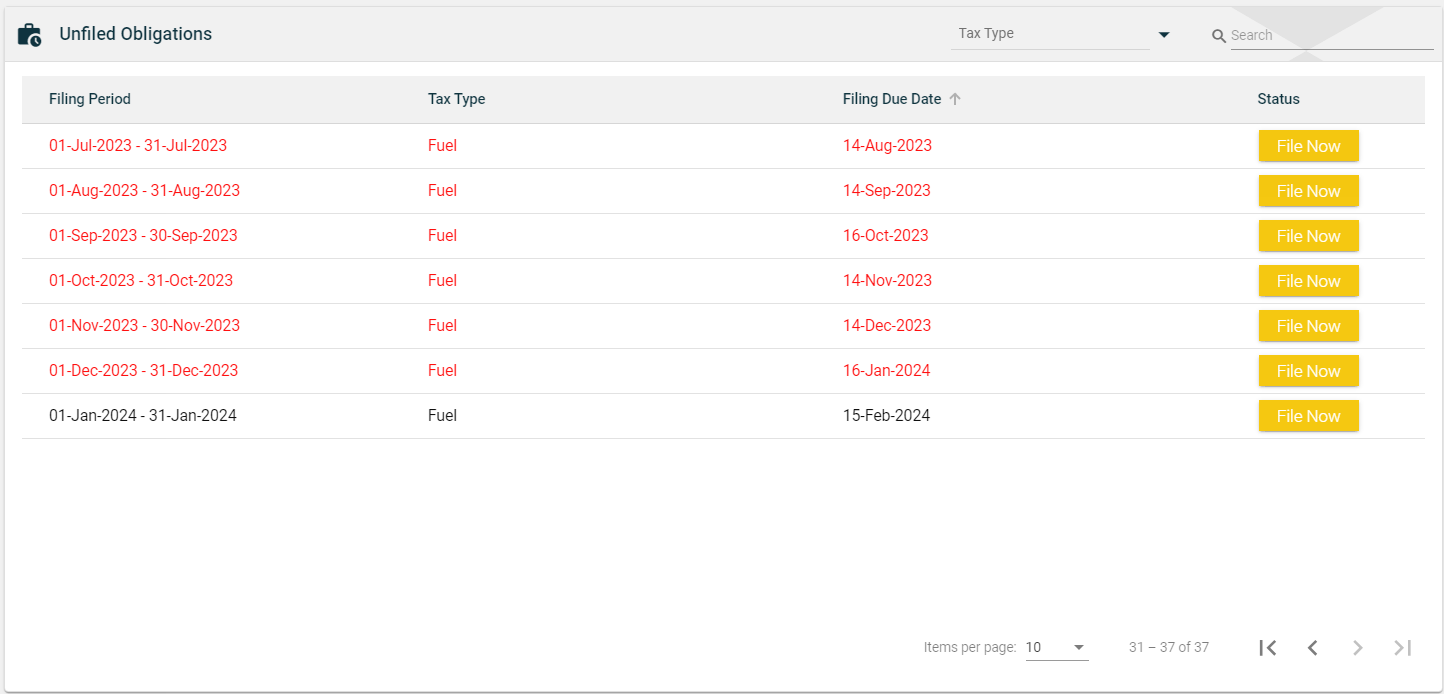Screen dimensions: 1444x694
Task: File Now for the August 2023 period
Action: (1308, 191)
